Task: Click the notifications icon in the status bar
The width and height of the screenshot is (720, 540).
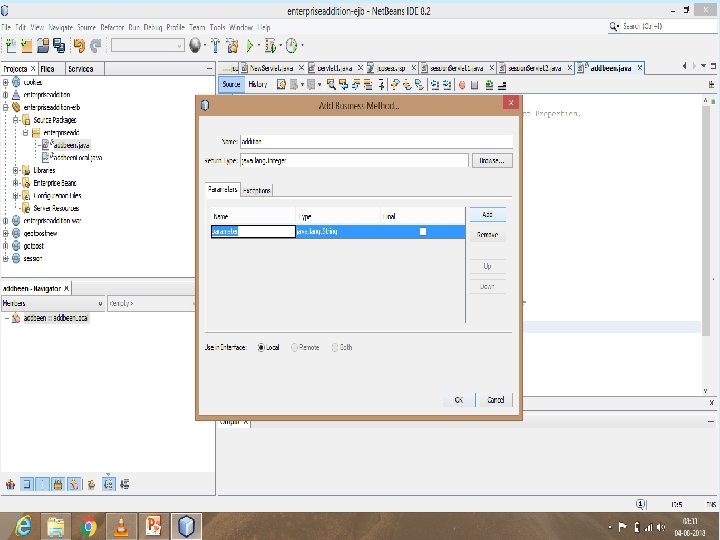Action: (641, 504)
